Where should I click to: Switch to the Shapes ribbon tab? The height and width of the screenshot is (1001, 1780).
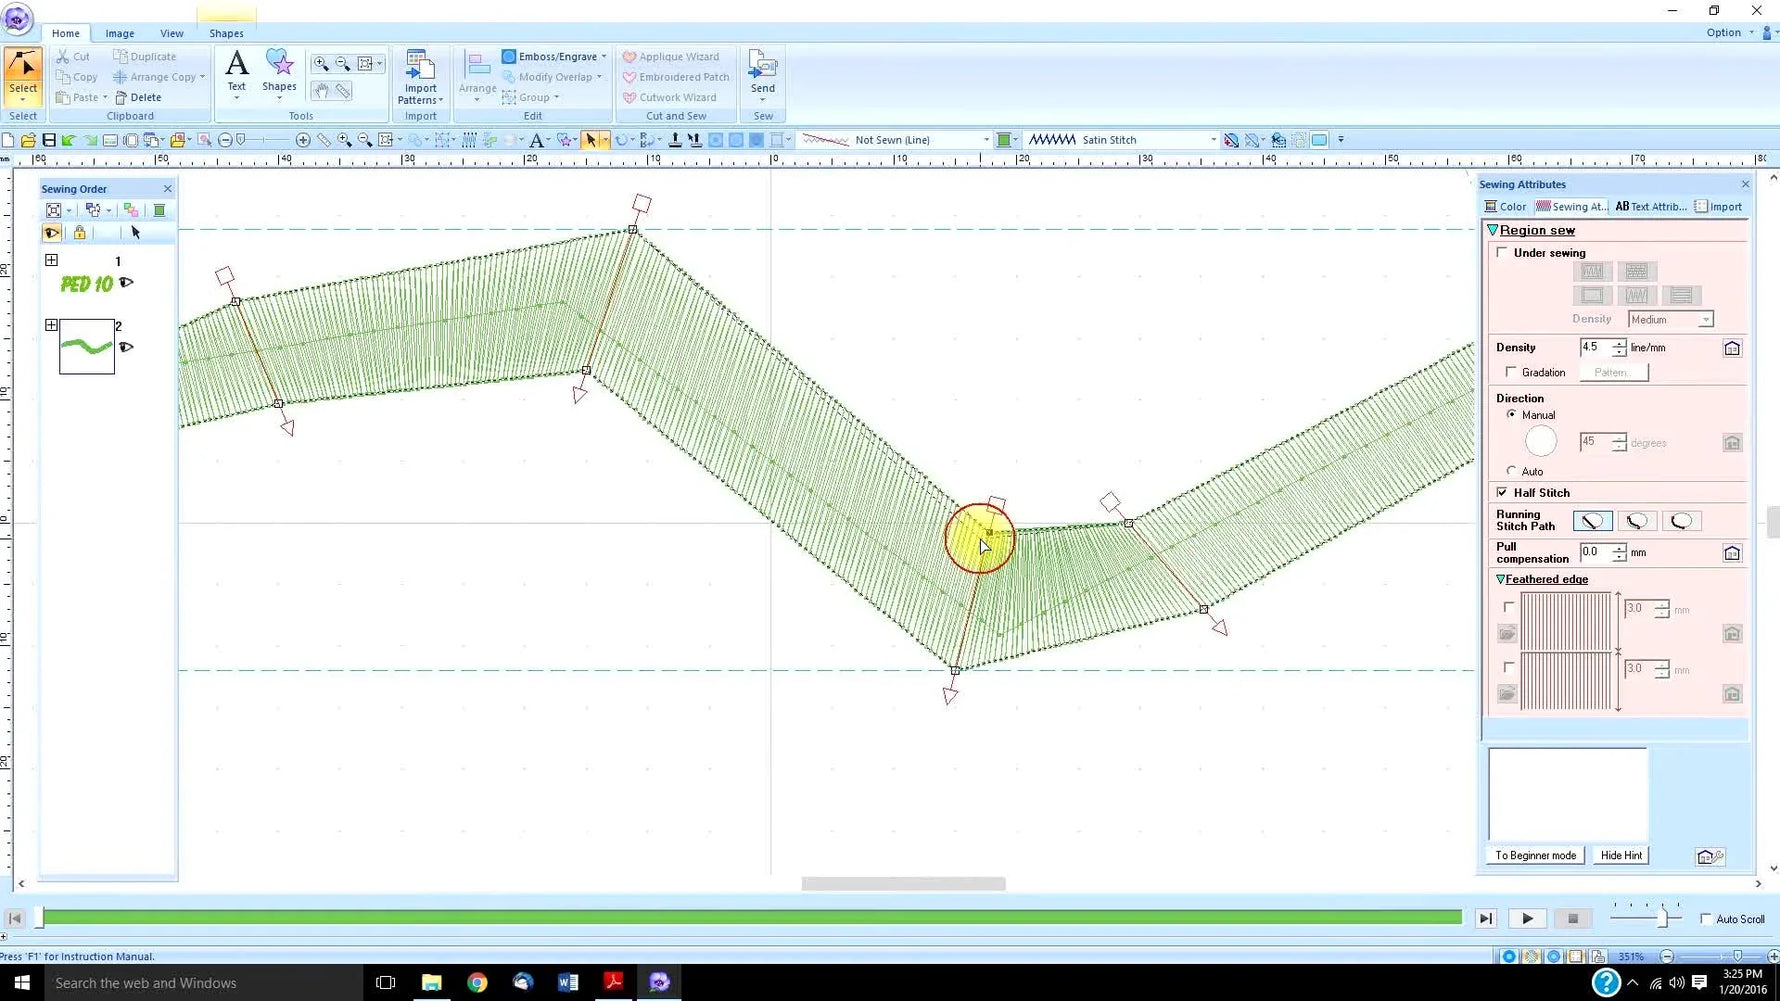coord(226,33)
